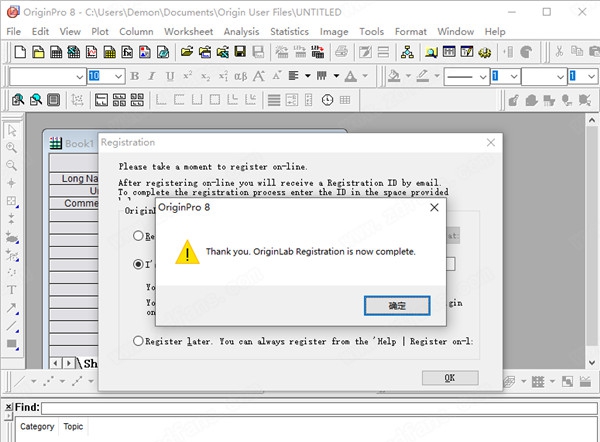Close the Find panel with the x button
Screen dimensions: 600x442
click(x=8, y=406)
